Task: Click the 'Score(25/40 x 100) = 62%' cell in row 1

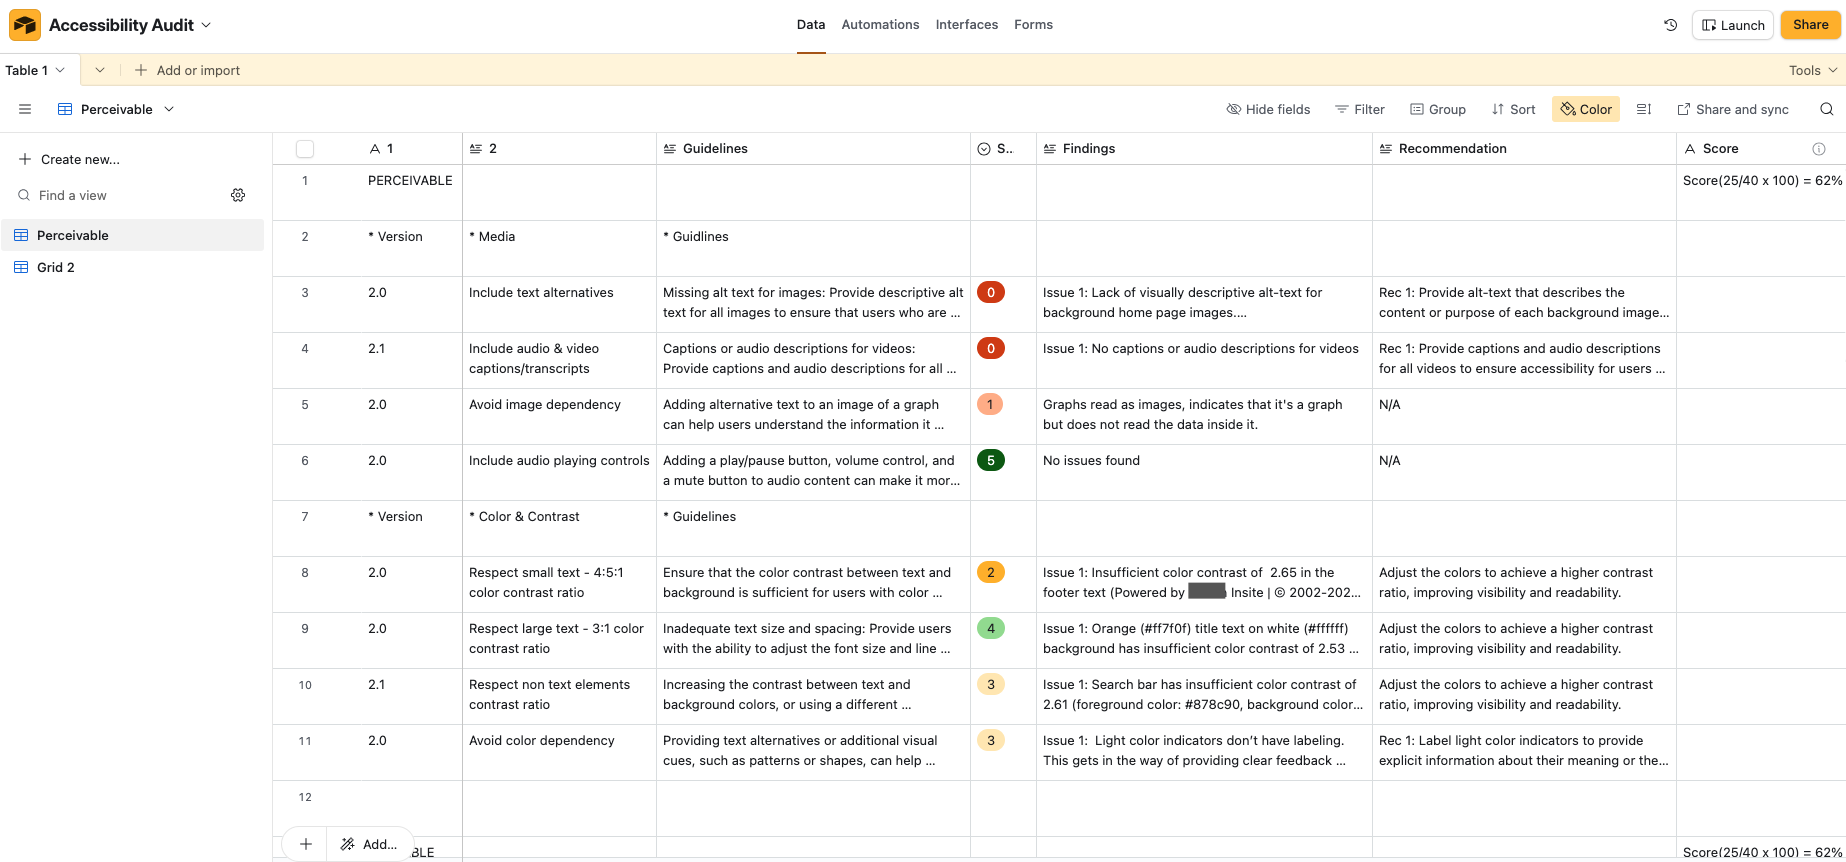Action: (1761, 193)
